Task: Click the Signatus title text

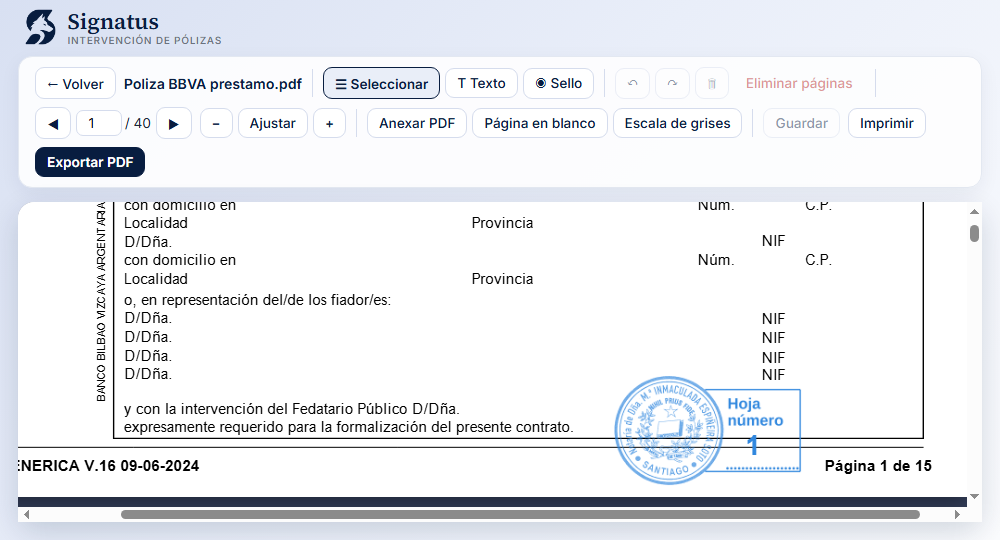Action: coord(113,22)
